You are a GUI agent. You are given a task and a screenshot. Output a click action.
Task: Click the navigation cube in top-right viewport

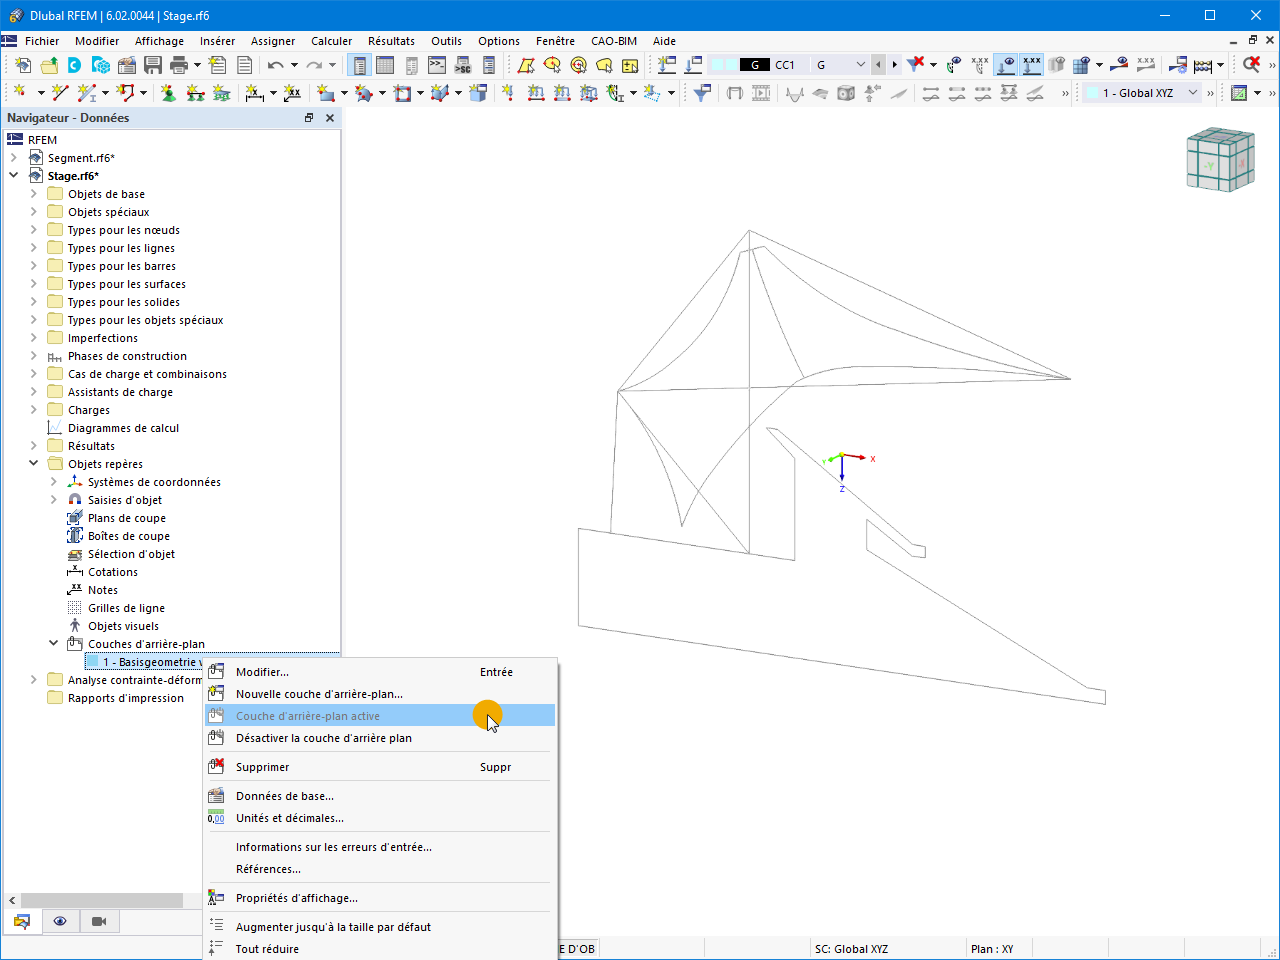1220,158
